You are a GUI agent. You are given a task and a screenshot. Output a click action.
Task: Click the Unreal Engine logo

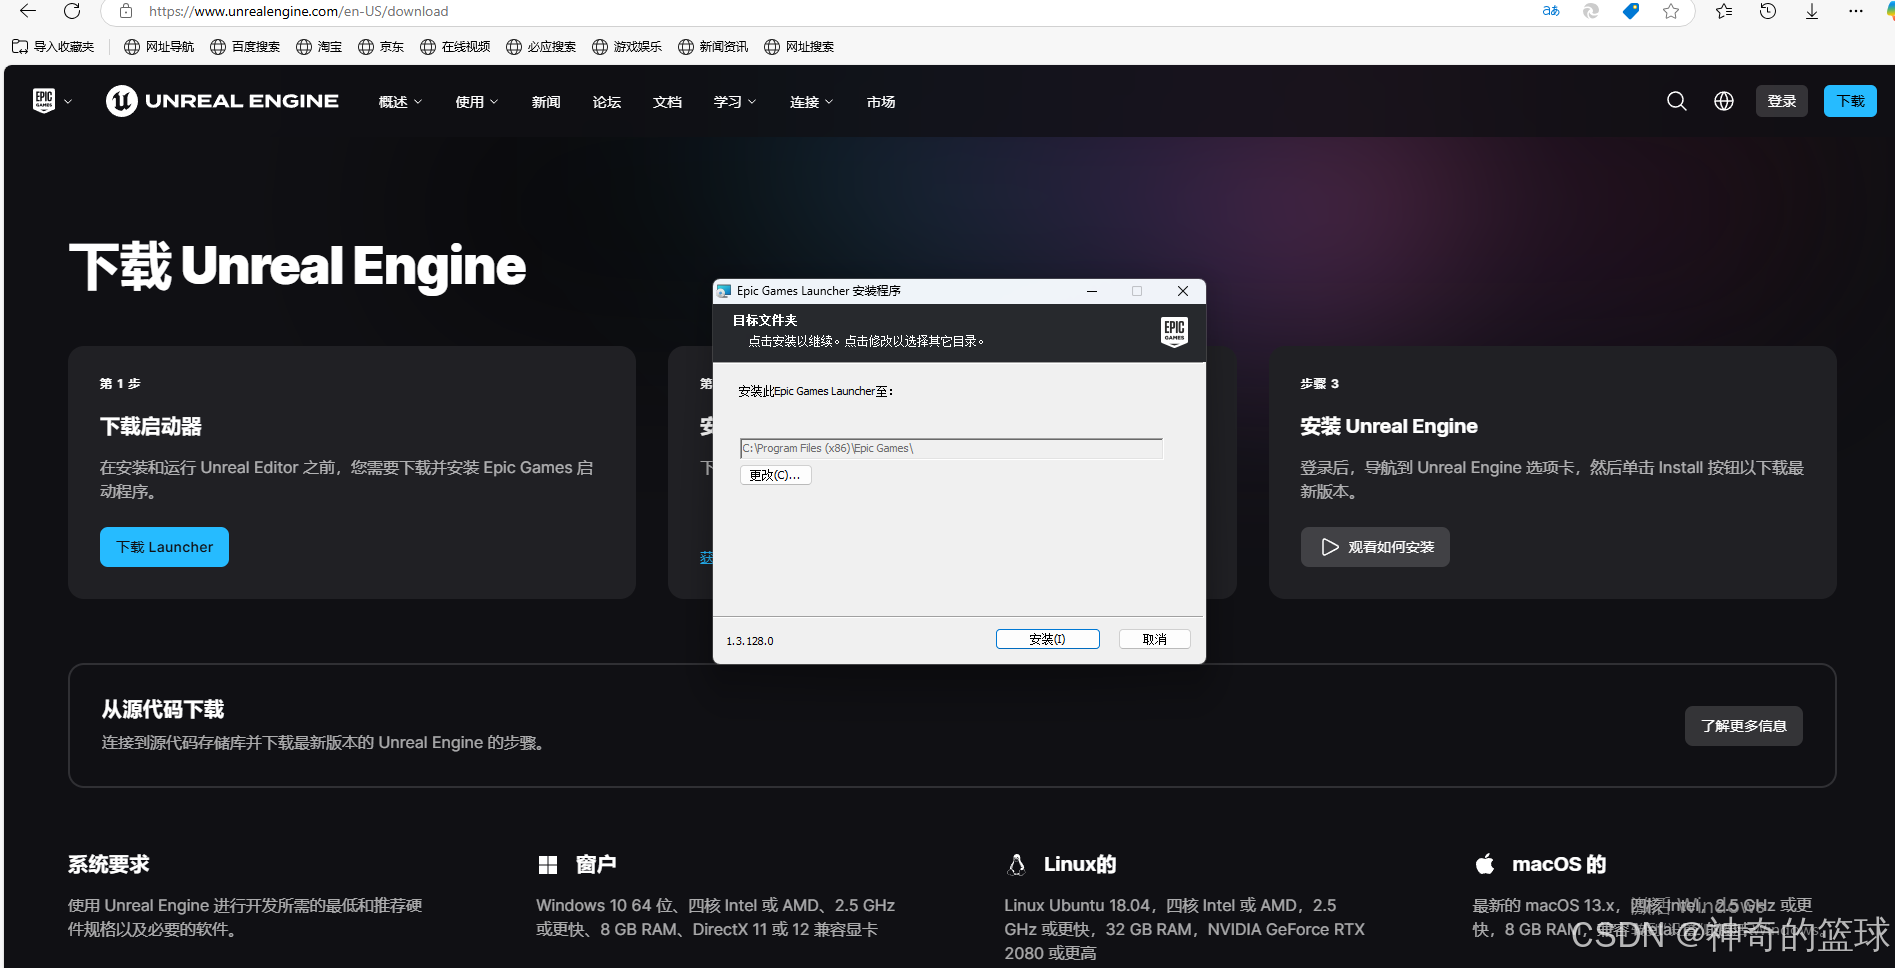pyautogui.click(x=222, y=101)
